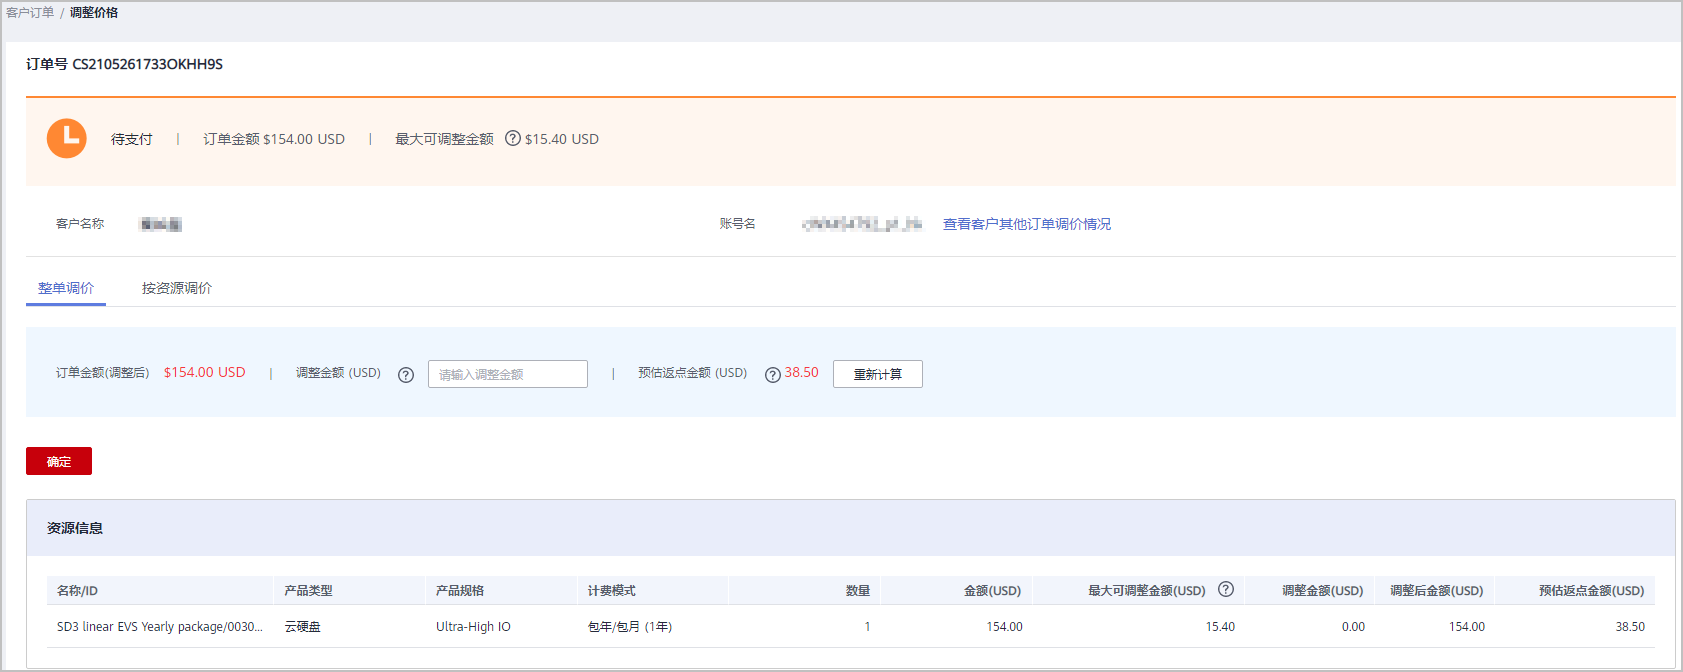Viewport: 1683px width, 672px height.
Task: Click help icon beside 最大可调整金额 in banner
Action: pos(513,139)
